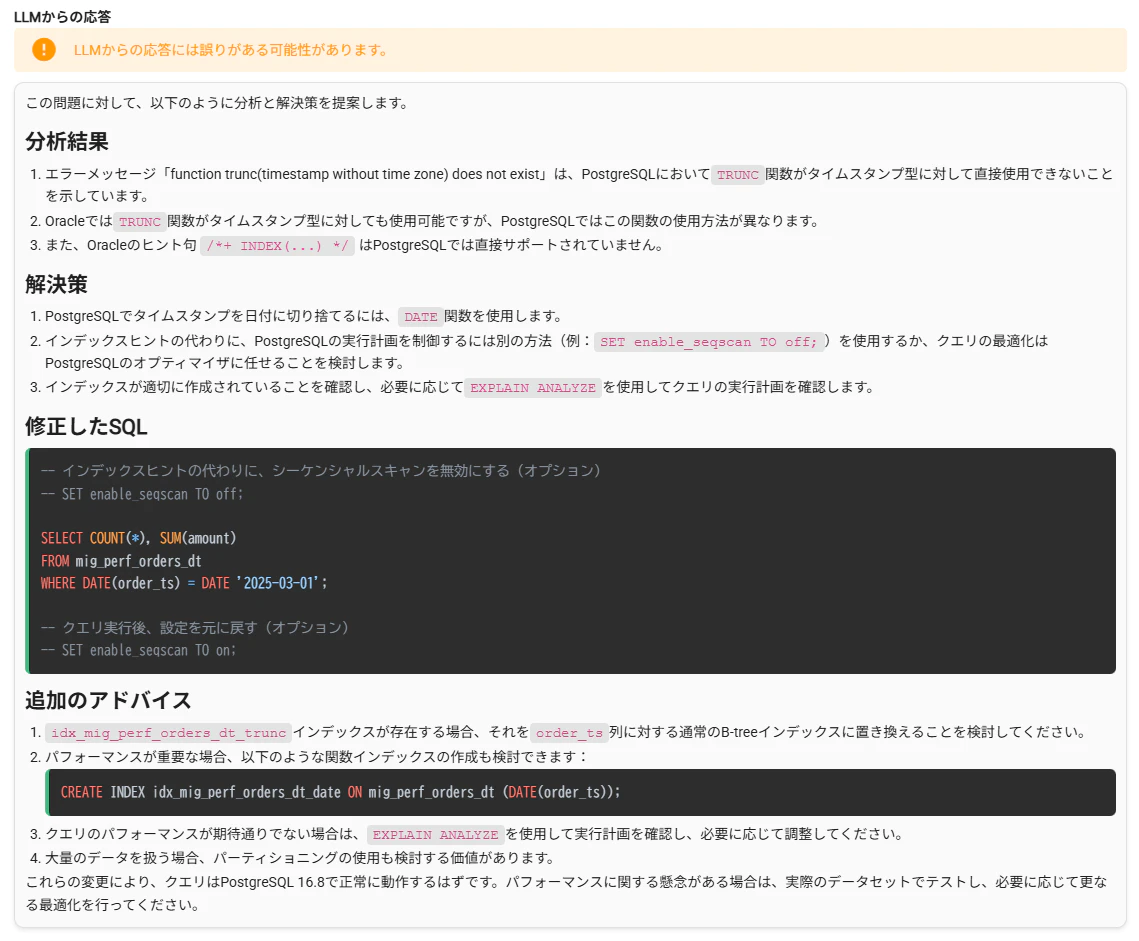This screenshot has width=1139, height=941.
Task: Click the '解決策' heading
Action: point(56,284)
